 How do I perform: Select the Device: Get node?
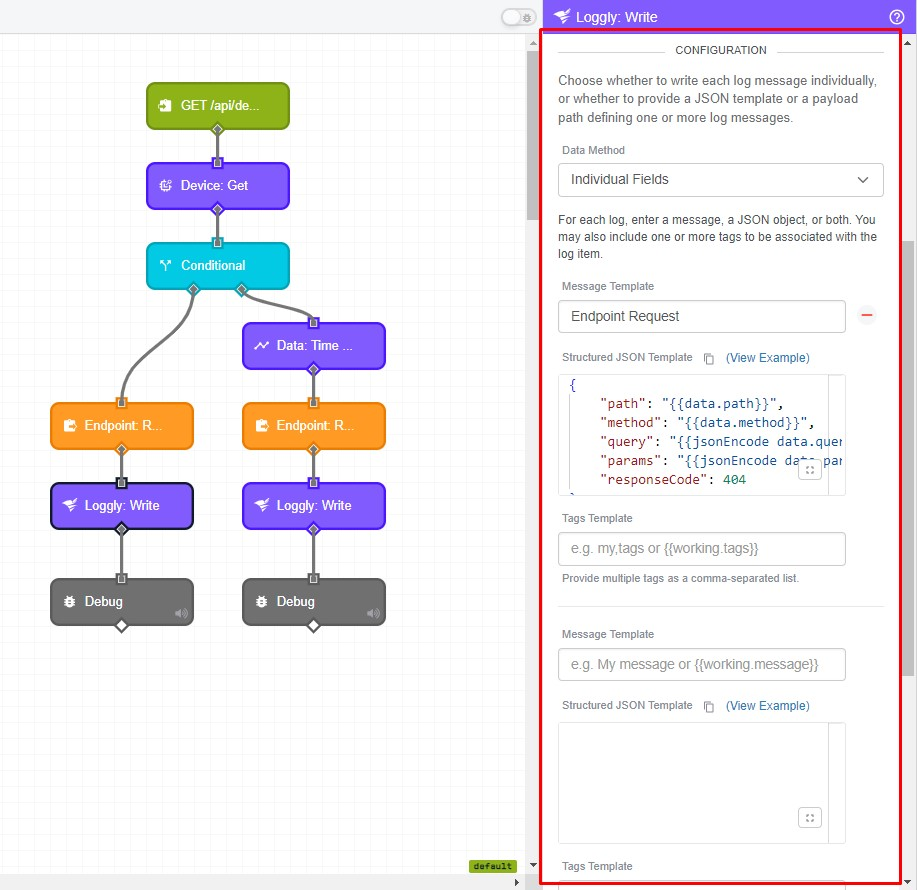pyautogui.click(x=218, y=186)
